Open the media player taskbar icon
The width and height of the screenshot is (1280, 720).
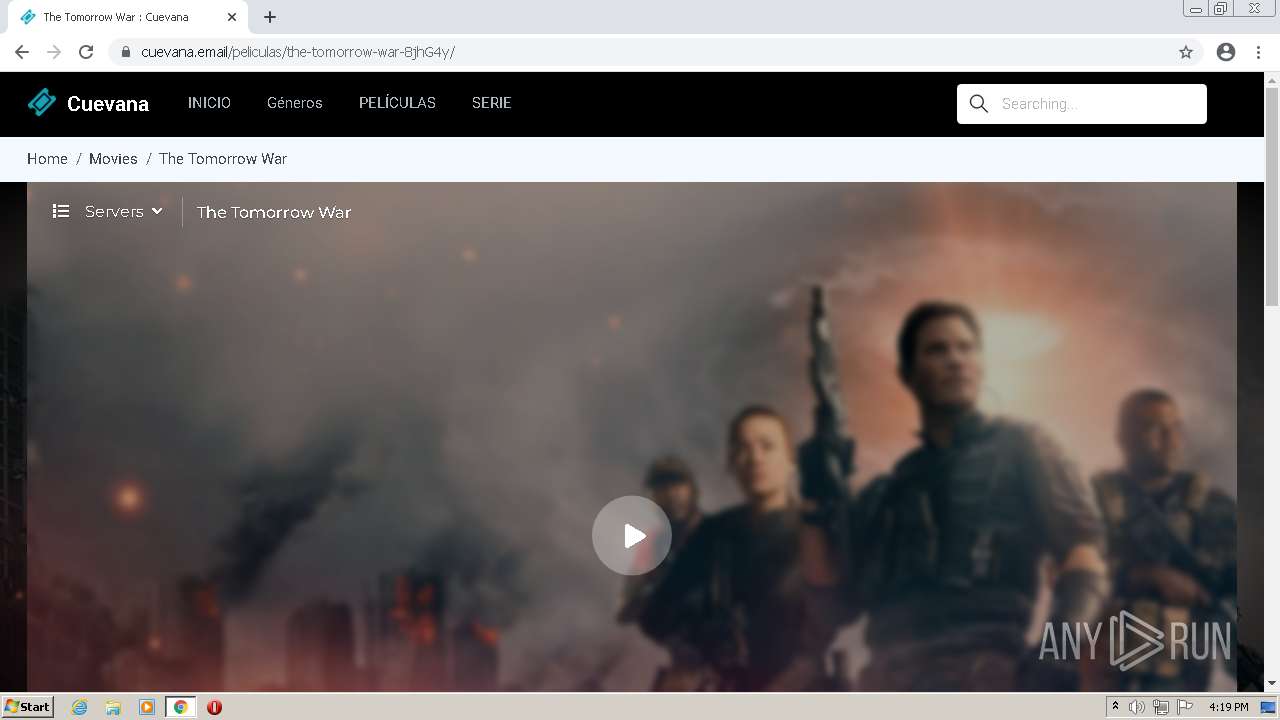coord(147,707)
